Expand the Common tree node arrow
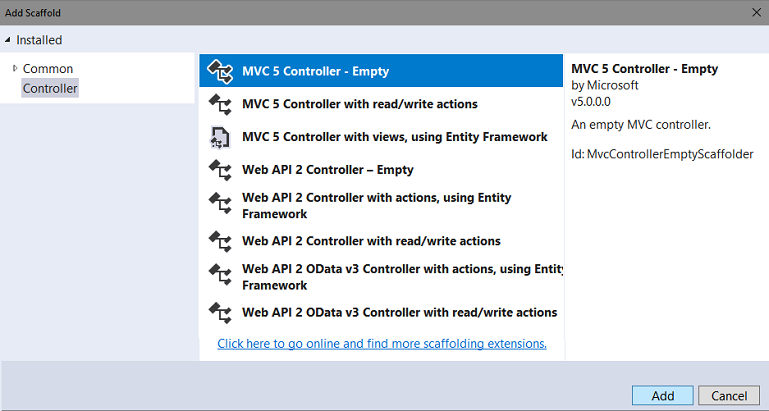The image size is (769, 411). point(15,68)
